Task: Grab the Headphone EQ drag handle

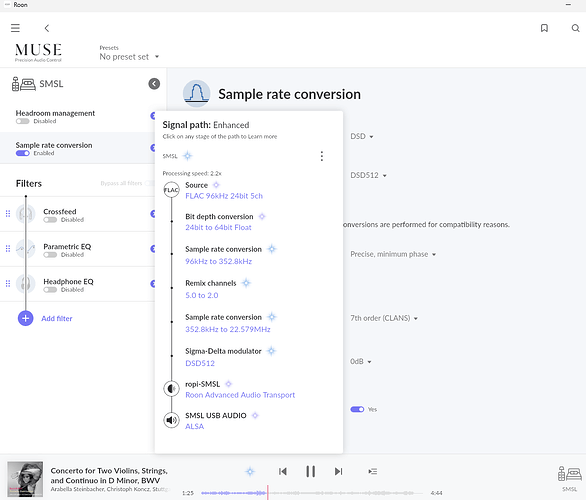Action: pos(8,284)
